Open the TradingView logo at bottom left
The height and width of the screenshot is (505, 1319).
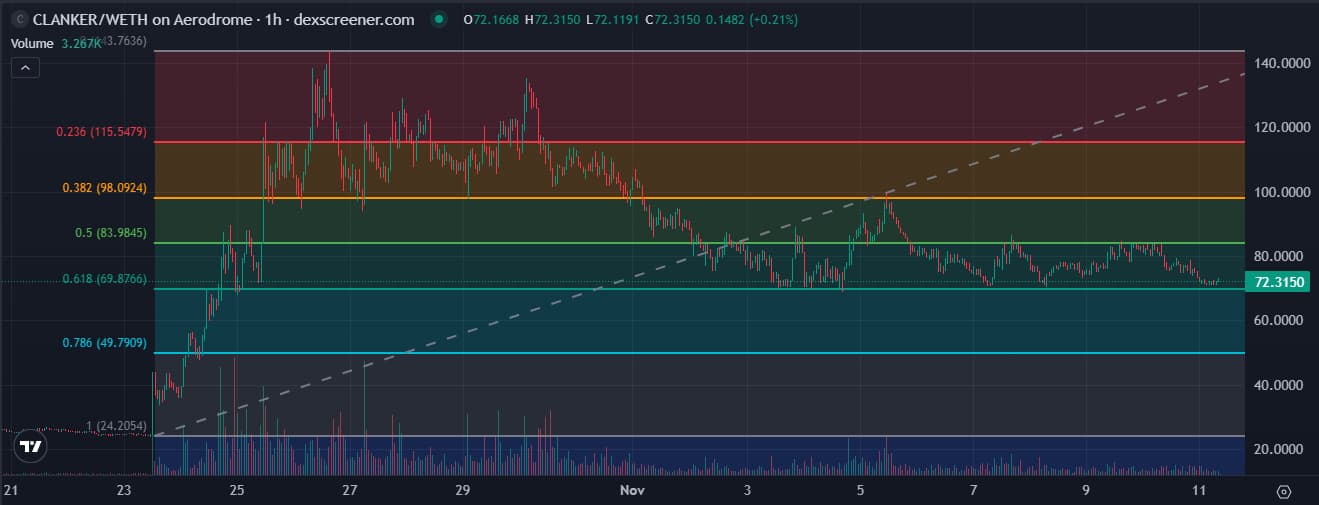(31, 447)
